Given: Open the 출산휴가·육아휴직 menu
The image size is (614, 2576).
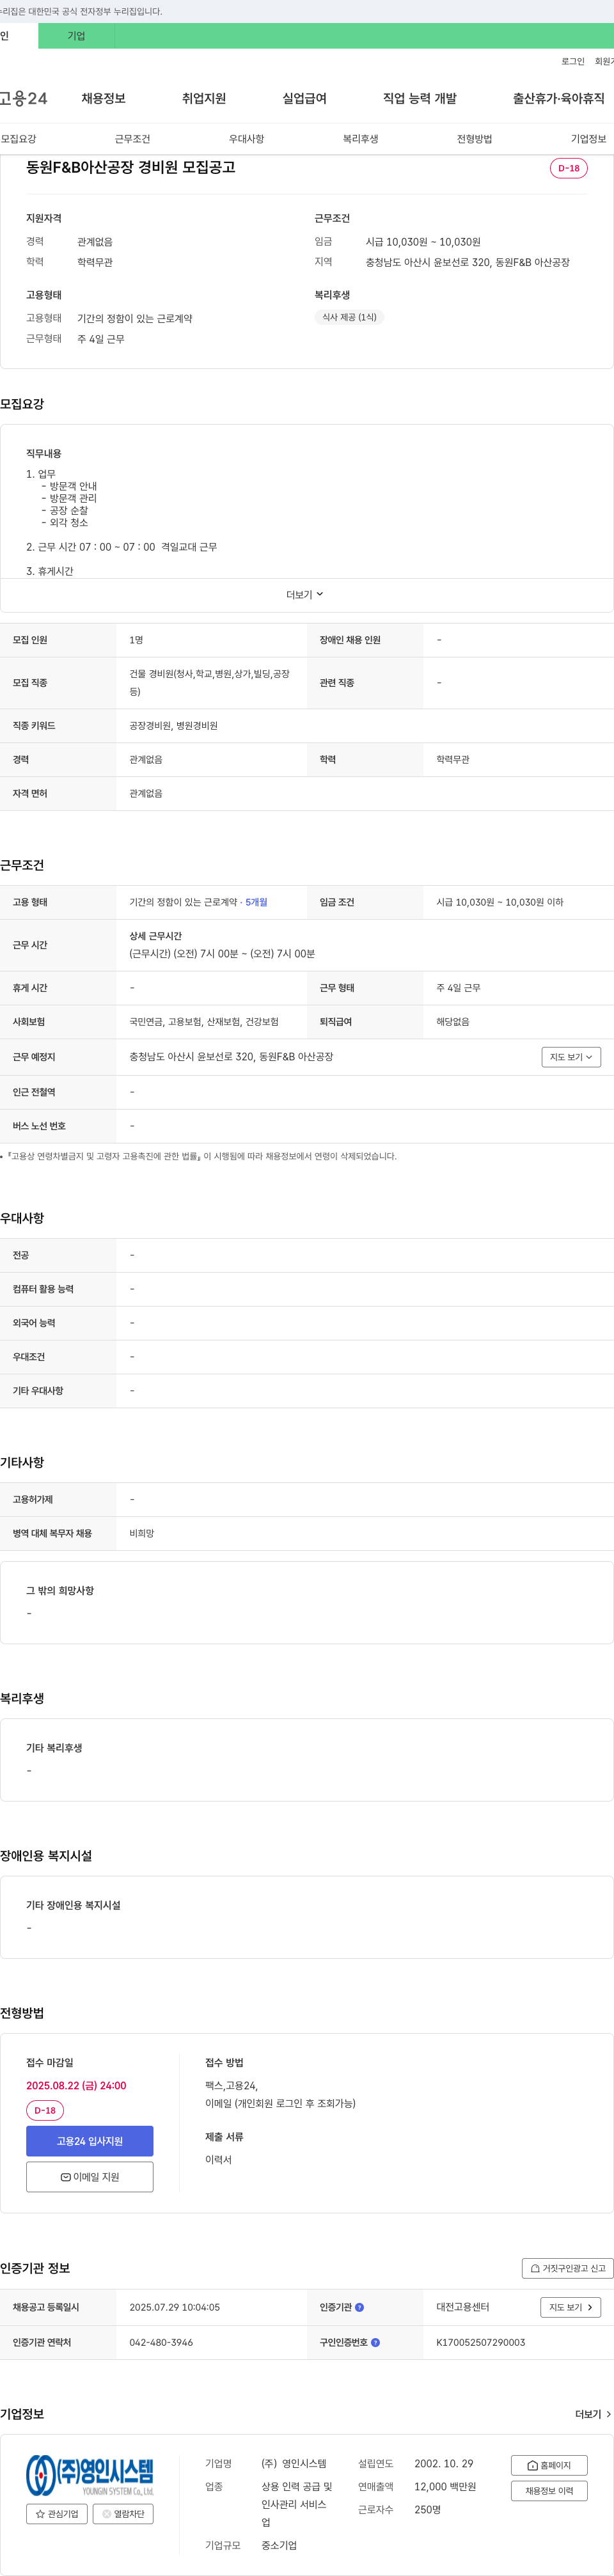Looking at the screenshot, I should pos(559,98).
